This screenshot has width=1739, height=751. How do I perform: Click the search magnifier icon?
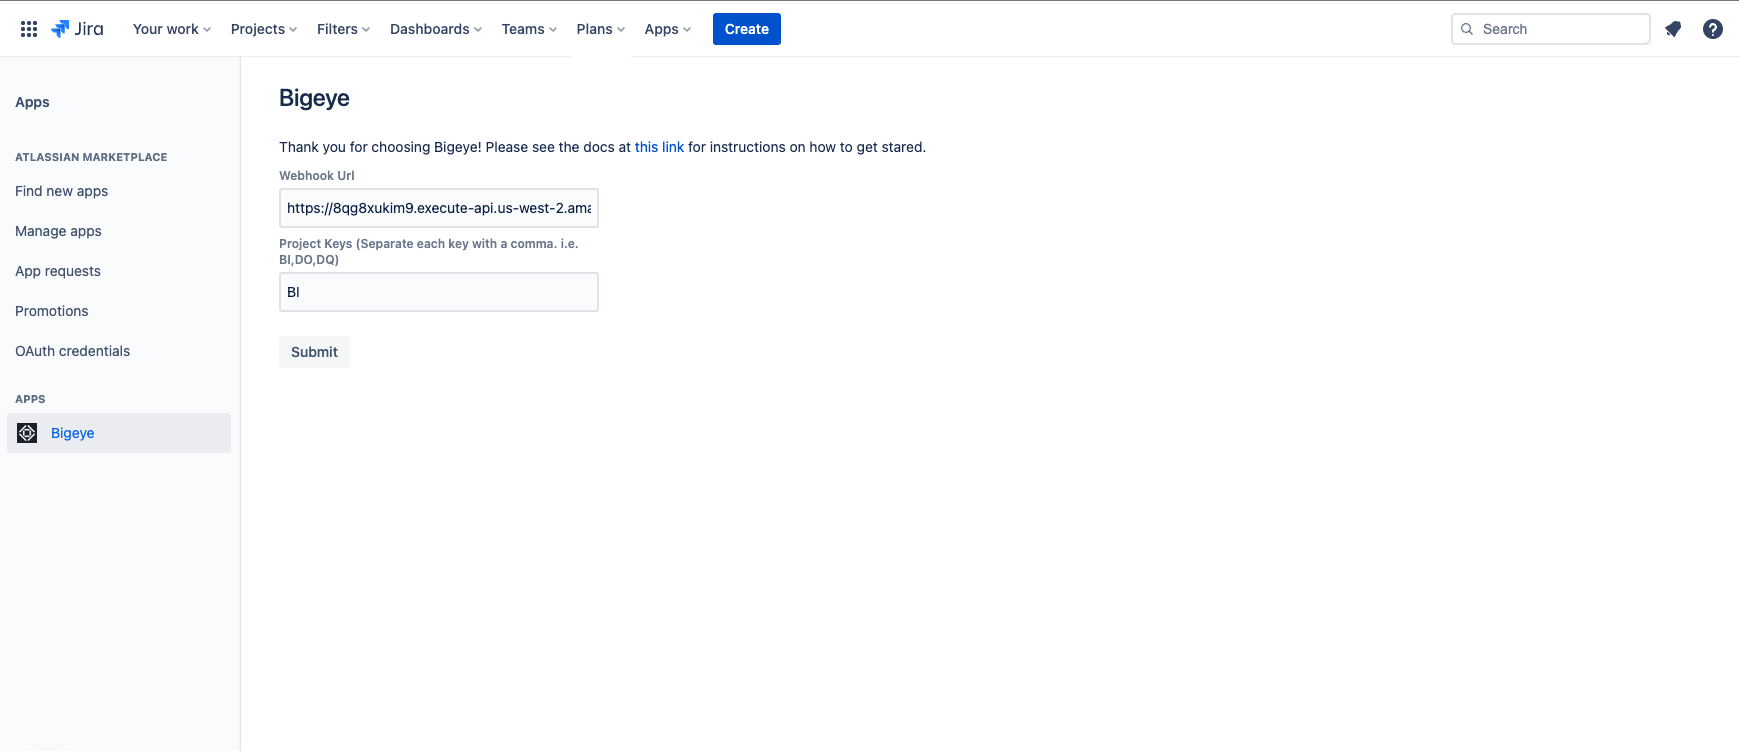click(x=1467, y=29)
